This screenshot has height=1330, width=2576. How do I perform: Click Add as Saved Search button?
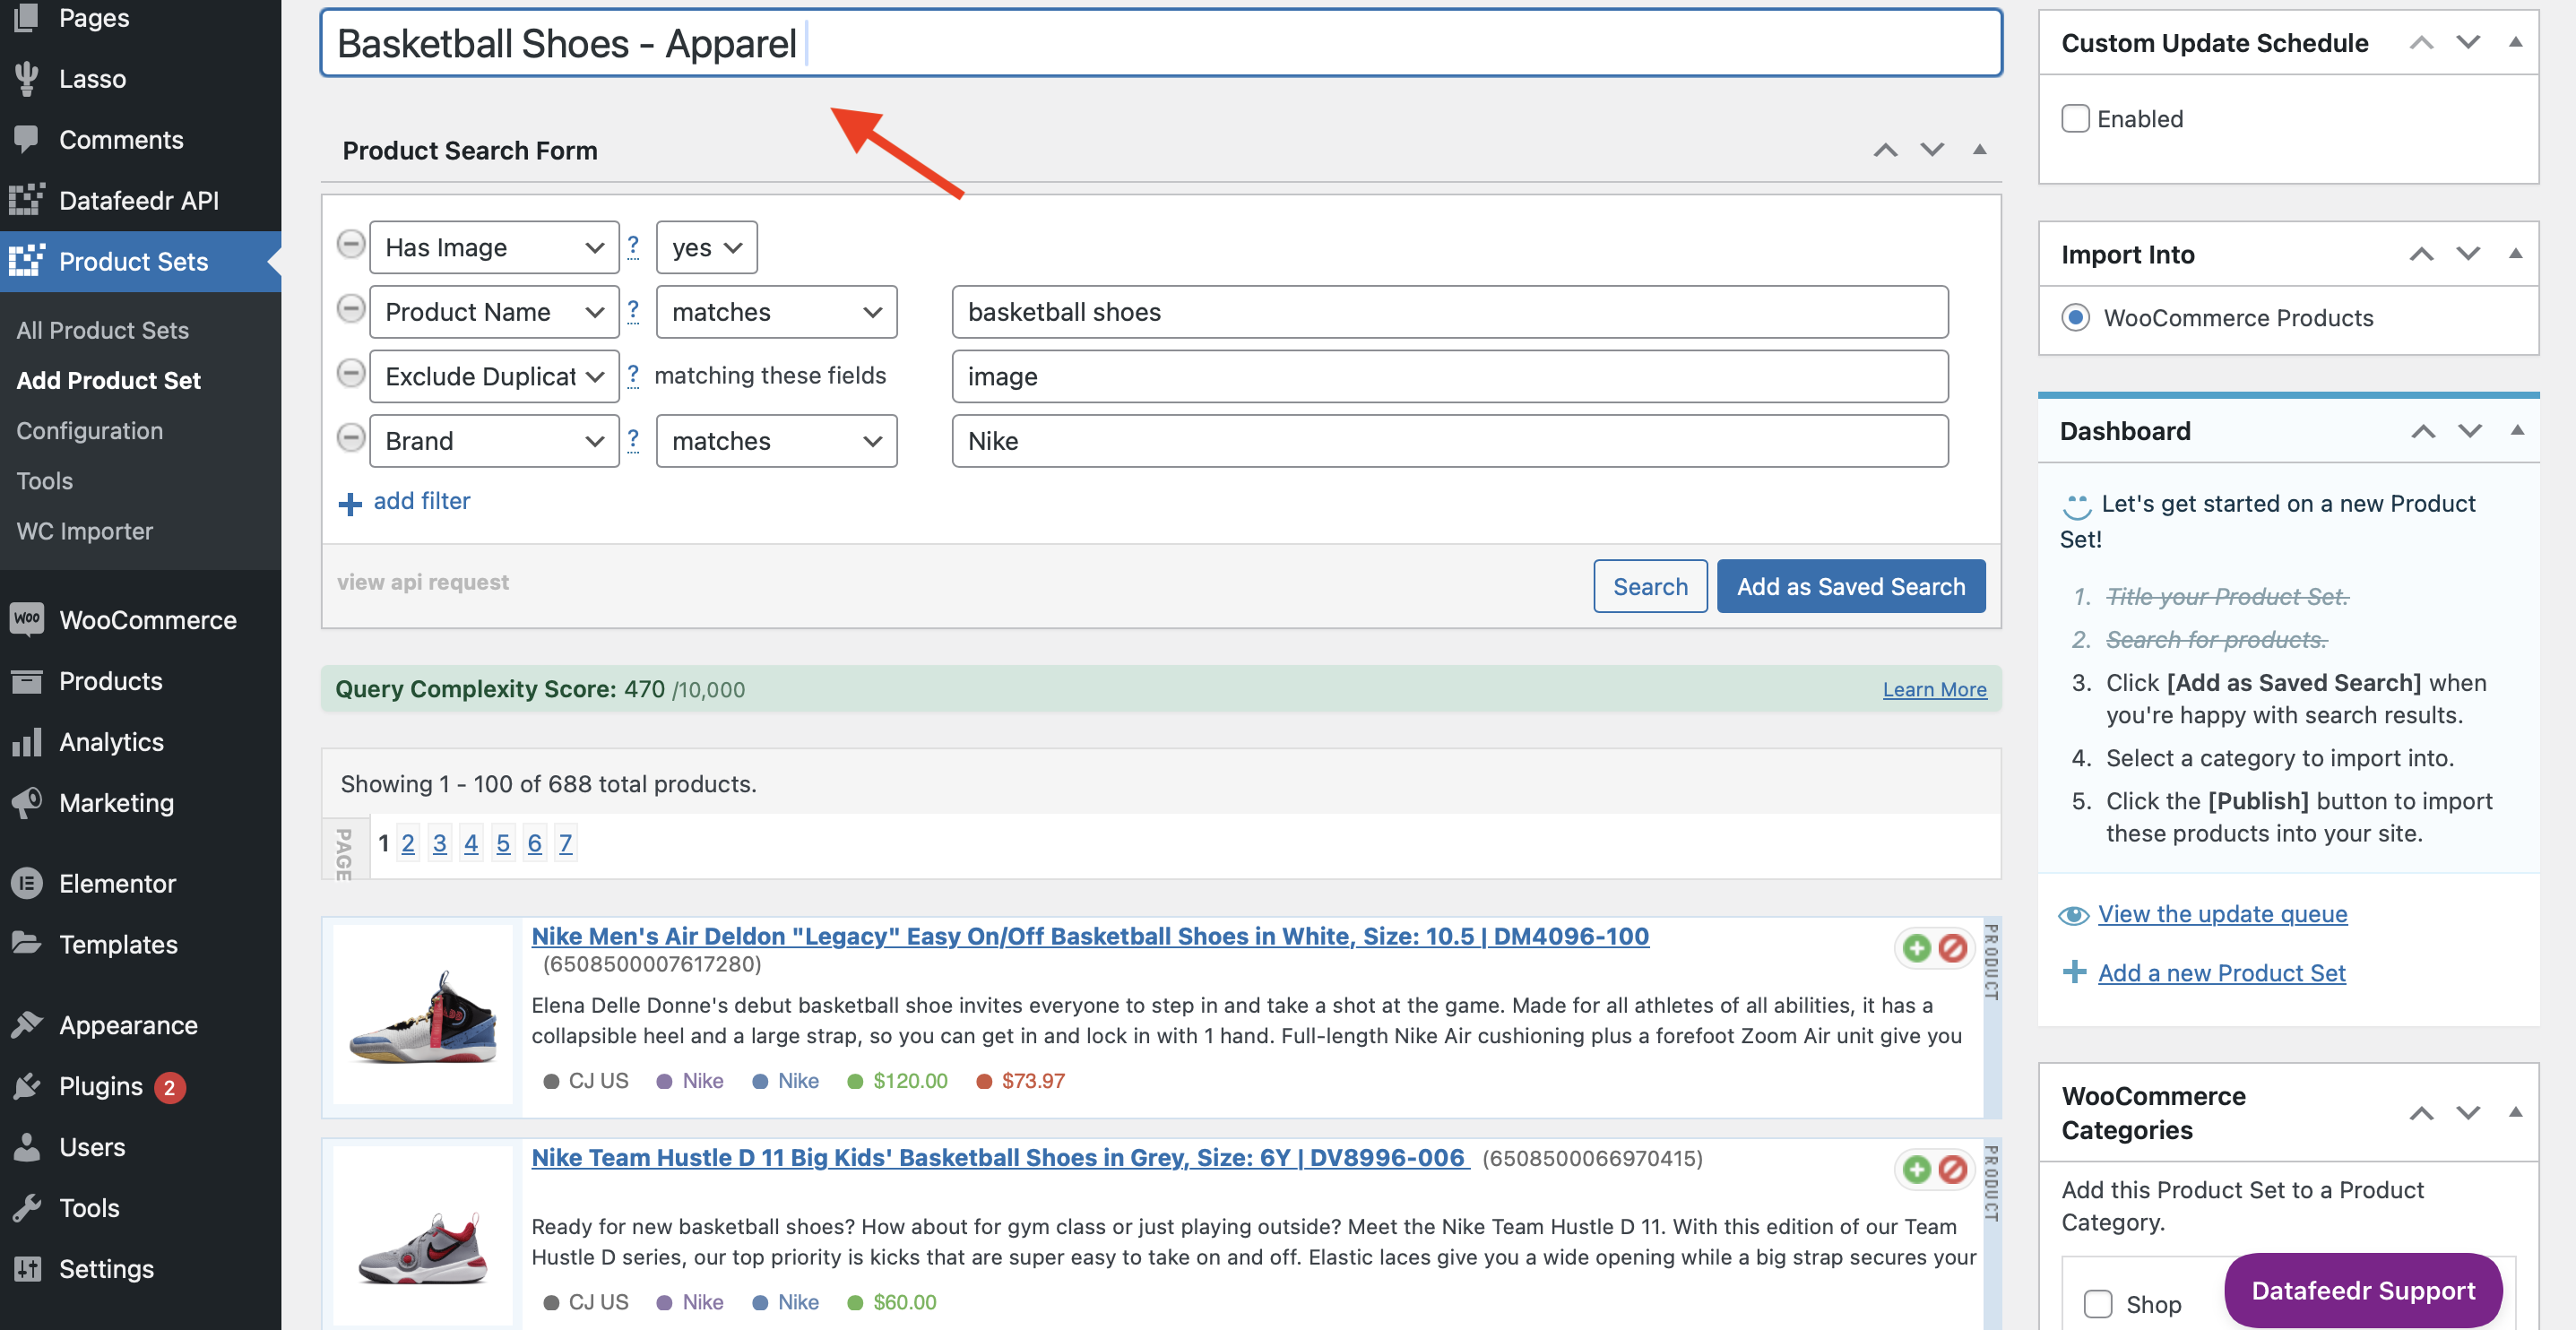pos(1850,586)
